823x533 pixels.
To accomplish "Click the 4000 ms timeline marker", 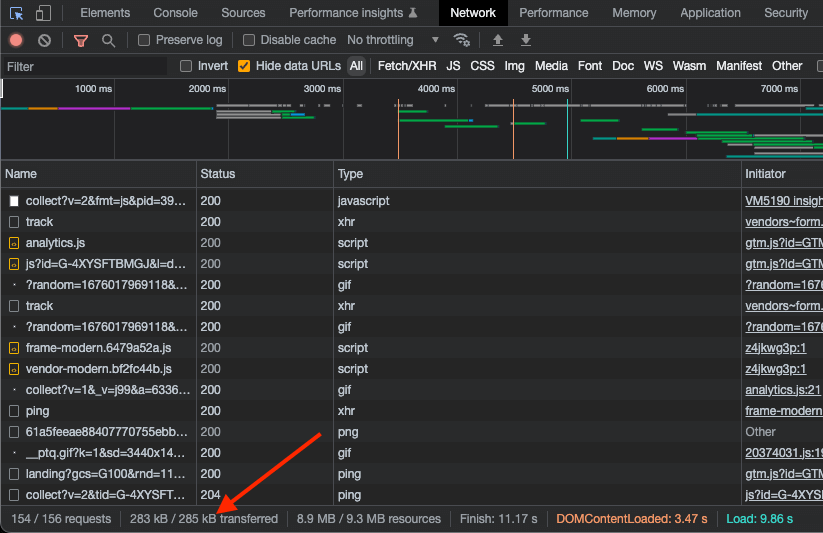I will tap(436, 89).
